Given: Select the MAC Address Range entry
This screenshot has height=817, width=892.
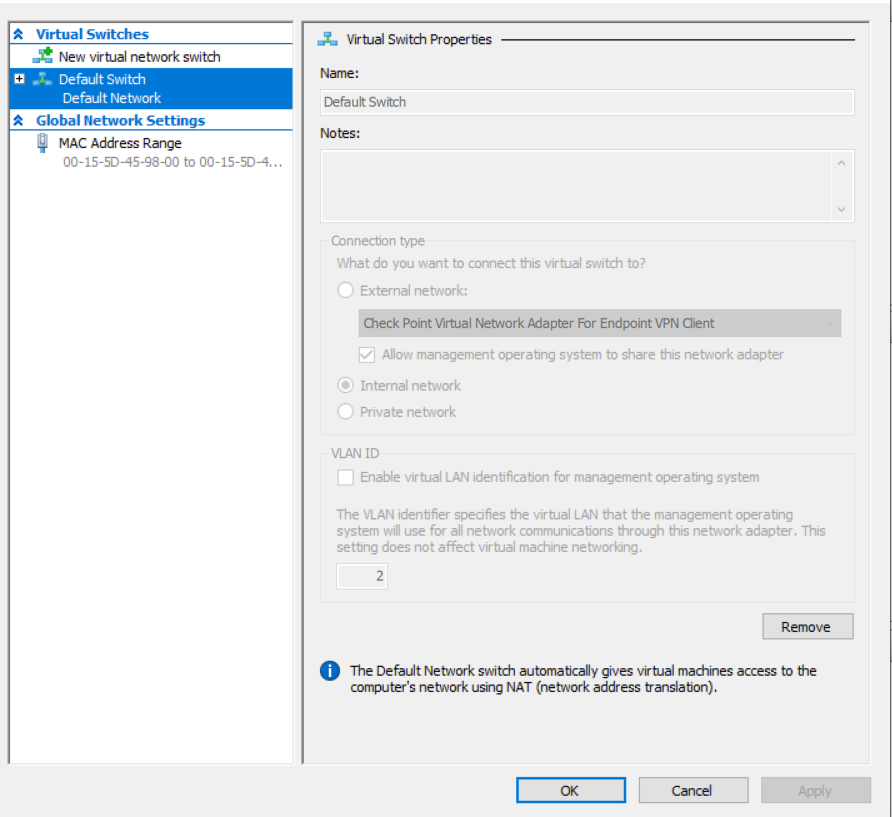Looking at the screenshot, I should pyautogui.click(x=120, y=143).
